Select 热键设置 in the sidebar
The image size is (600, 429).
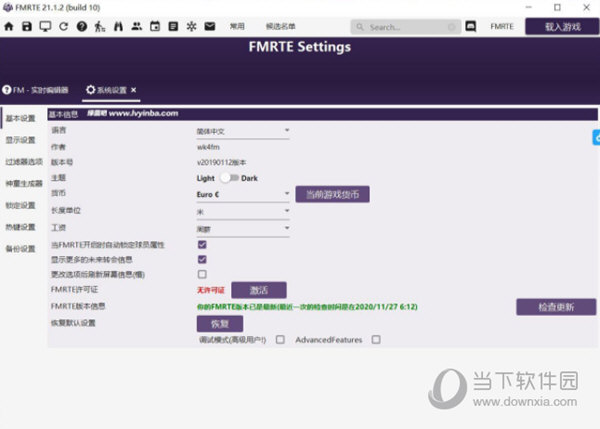[20, 227]
